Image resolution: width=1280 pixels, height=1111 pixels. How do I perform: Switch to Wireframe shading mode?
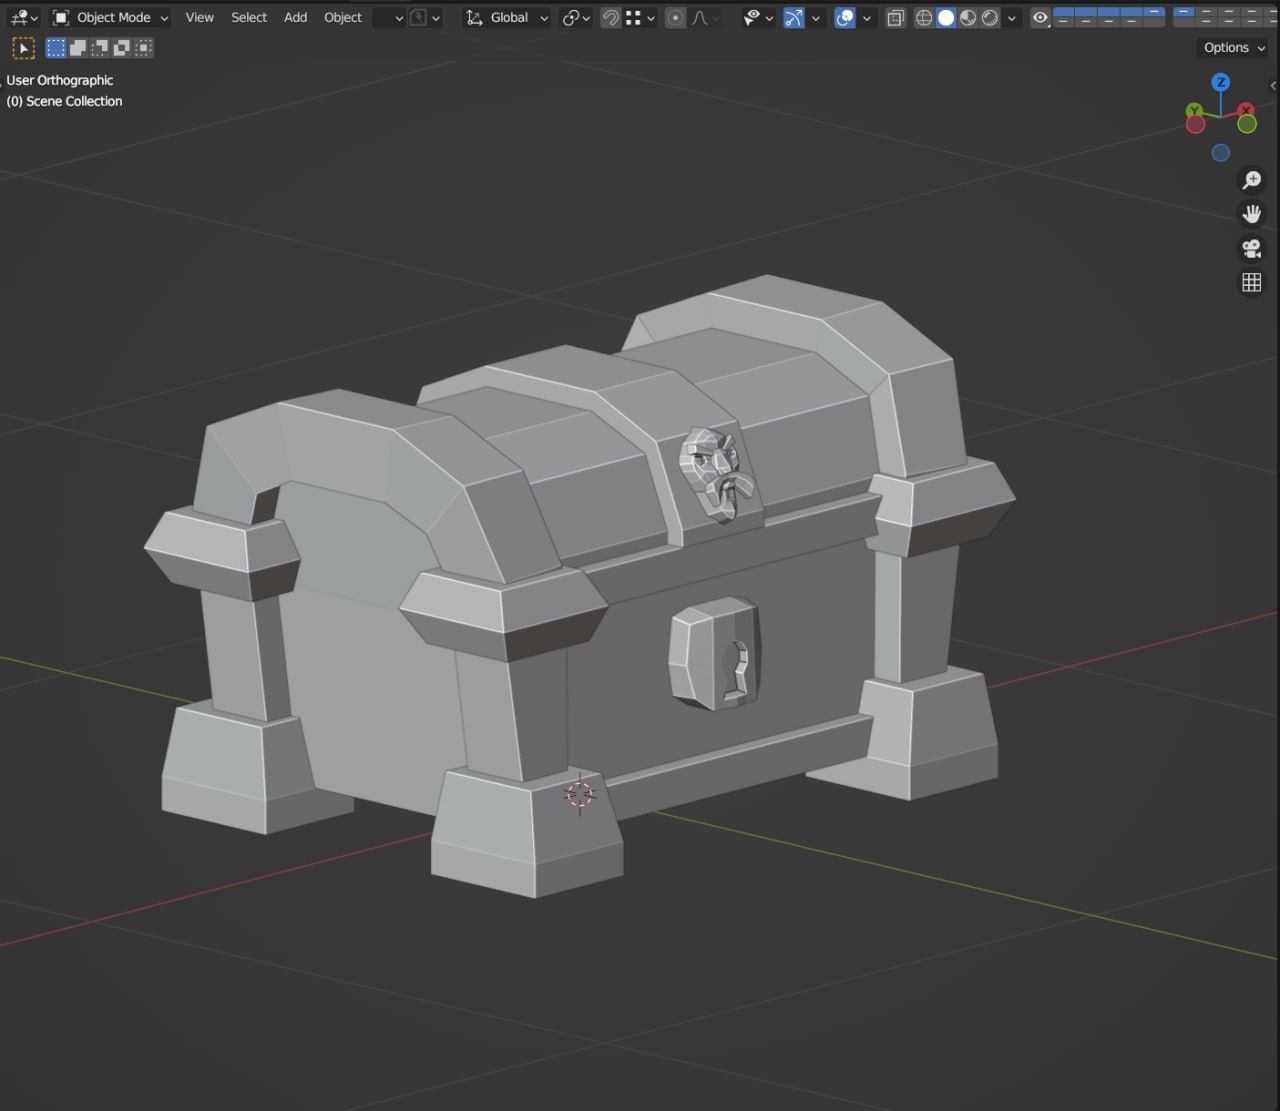(x=924, y=17)
